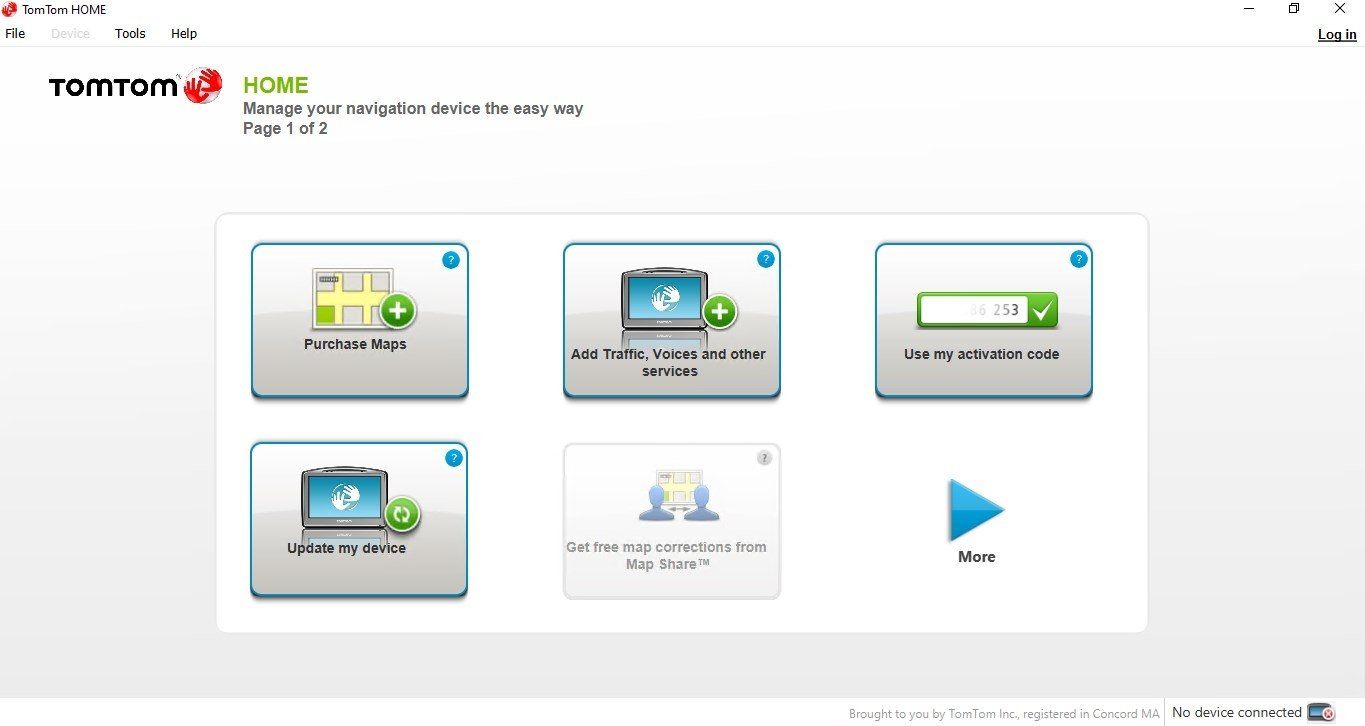This screenshot has height=726, width=1365.
Task: Click help icon on Add Traffic tile
Action: click(x=766, y=259)
